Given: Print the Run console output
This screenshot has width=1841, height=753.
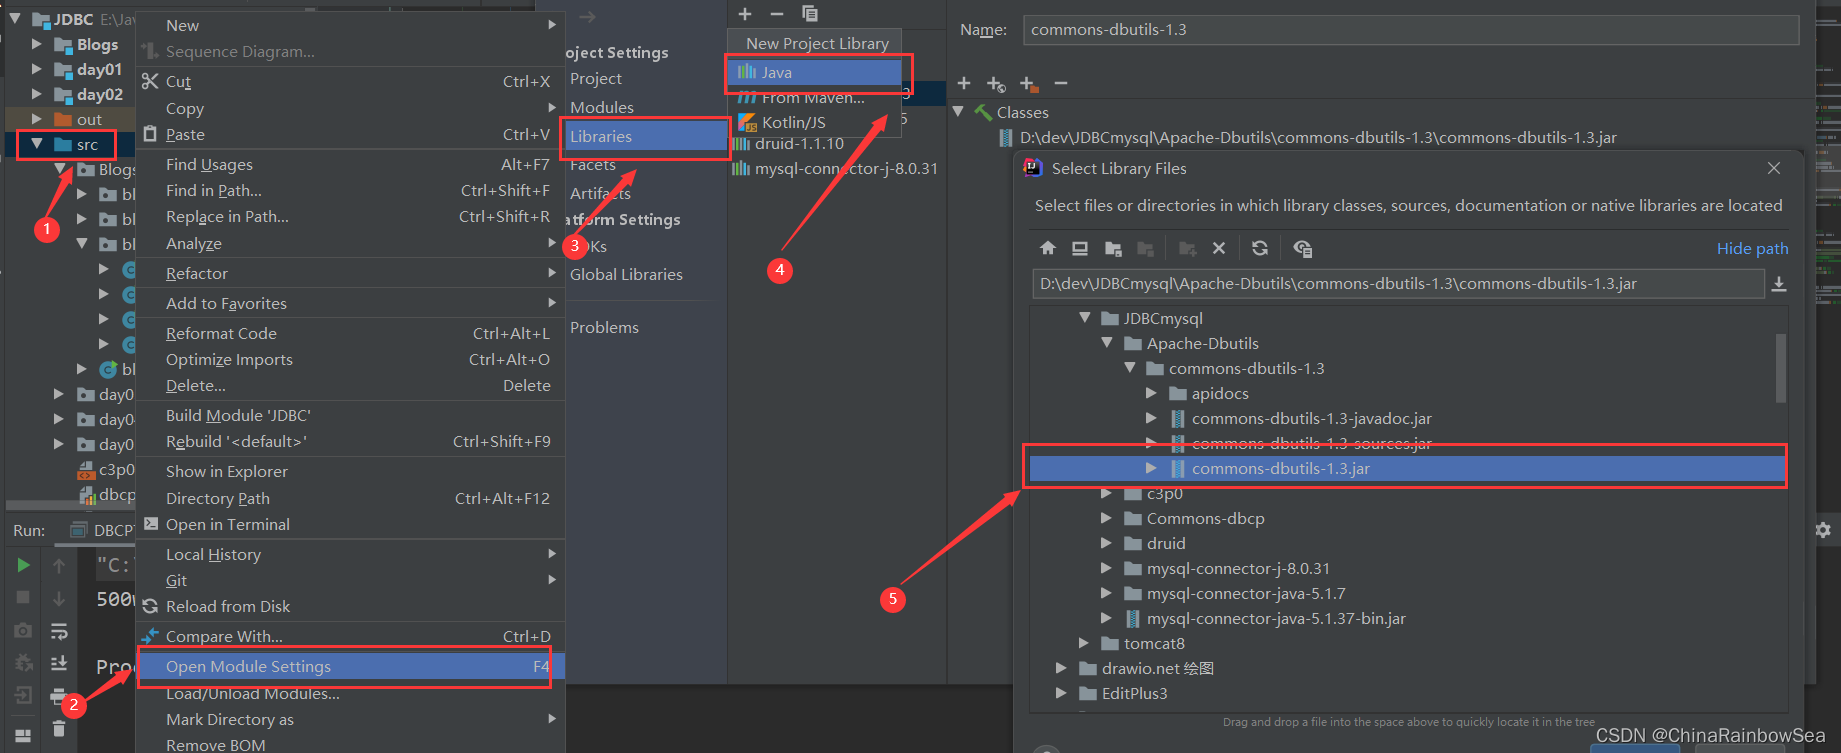Looking at the screenshot, I should tap(59, 695).
